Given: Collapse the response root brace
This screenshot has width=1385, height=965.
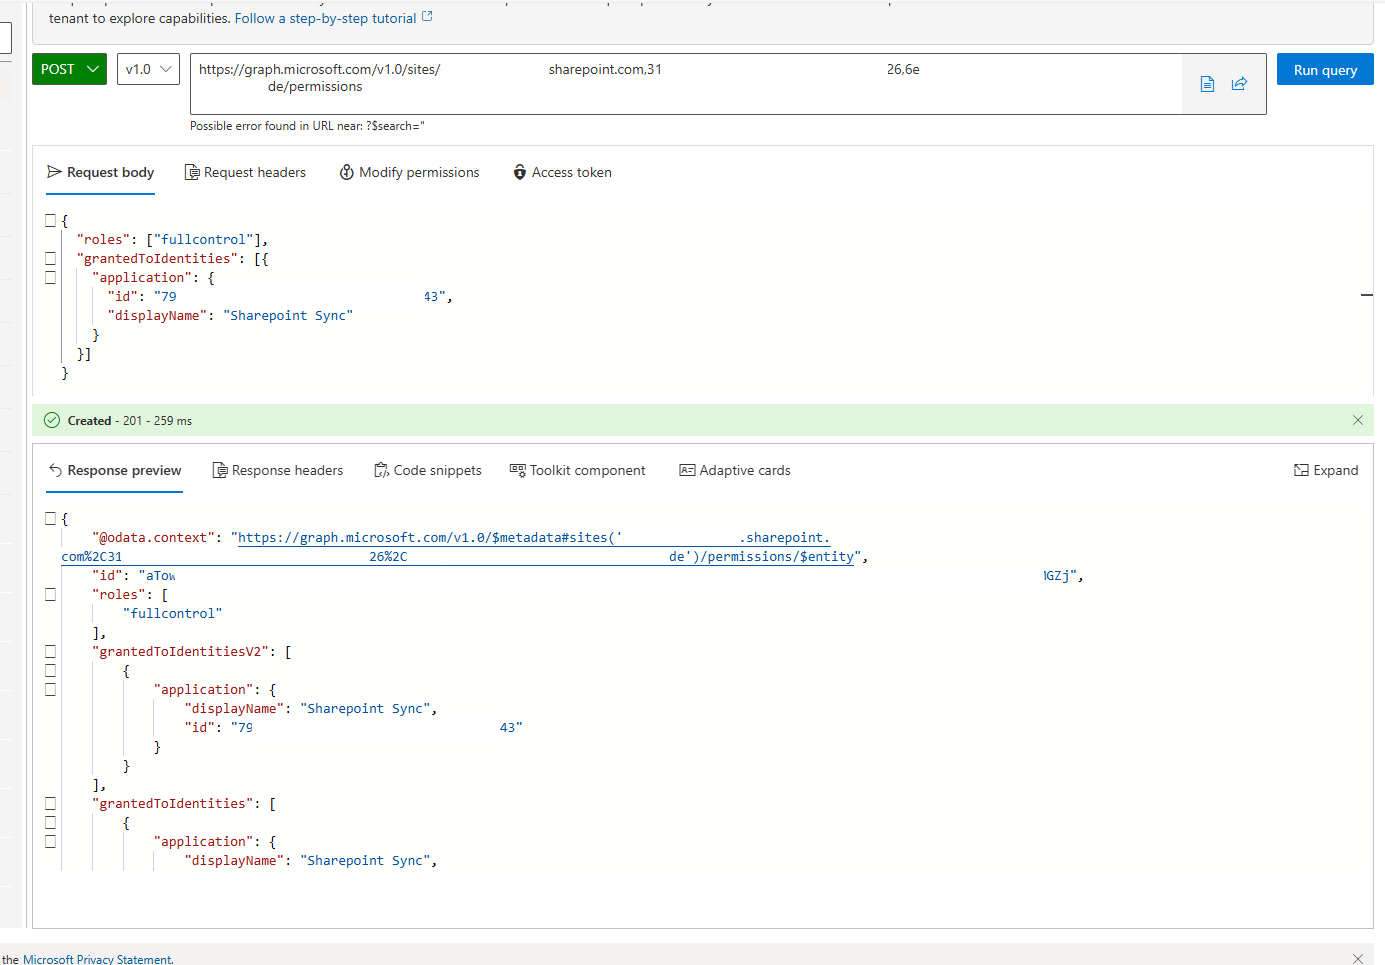Looking at the screenshot, I should (50, 518).
